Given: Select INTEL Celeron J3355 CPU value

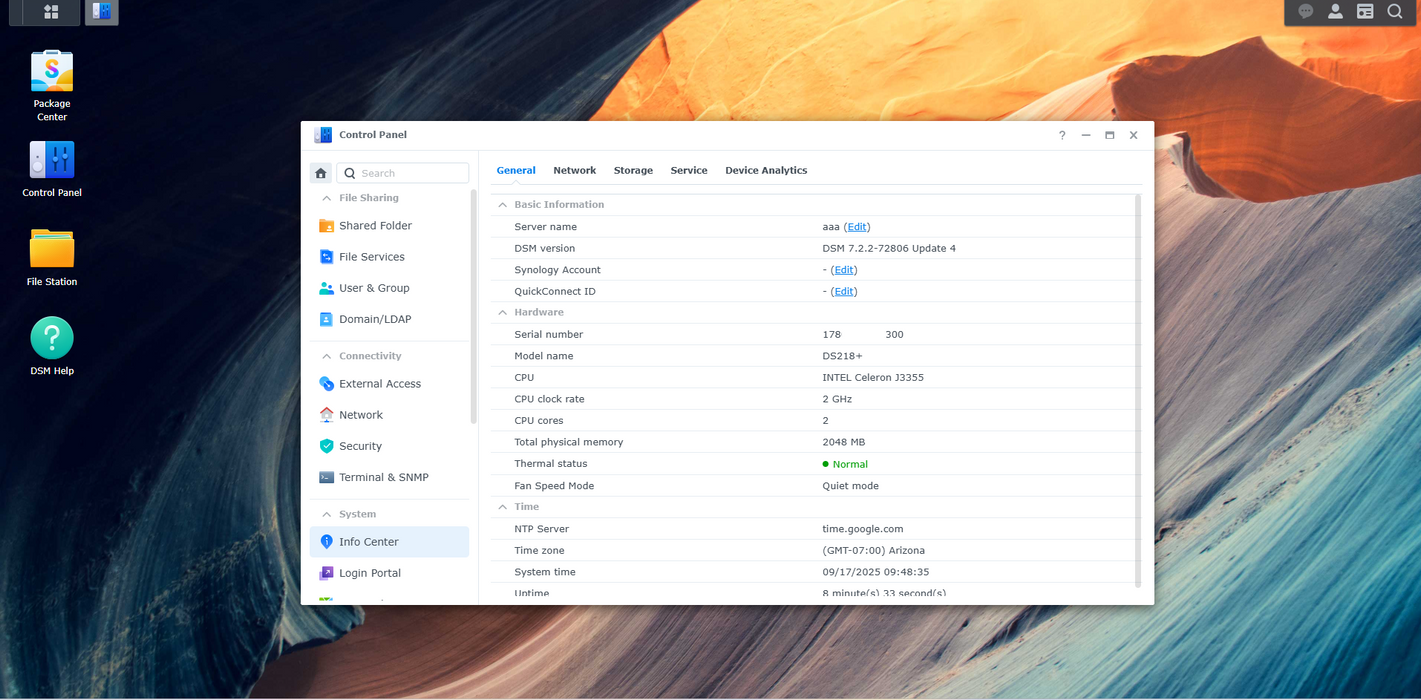Looking at the screenshot, I should tap(873, 378).
